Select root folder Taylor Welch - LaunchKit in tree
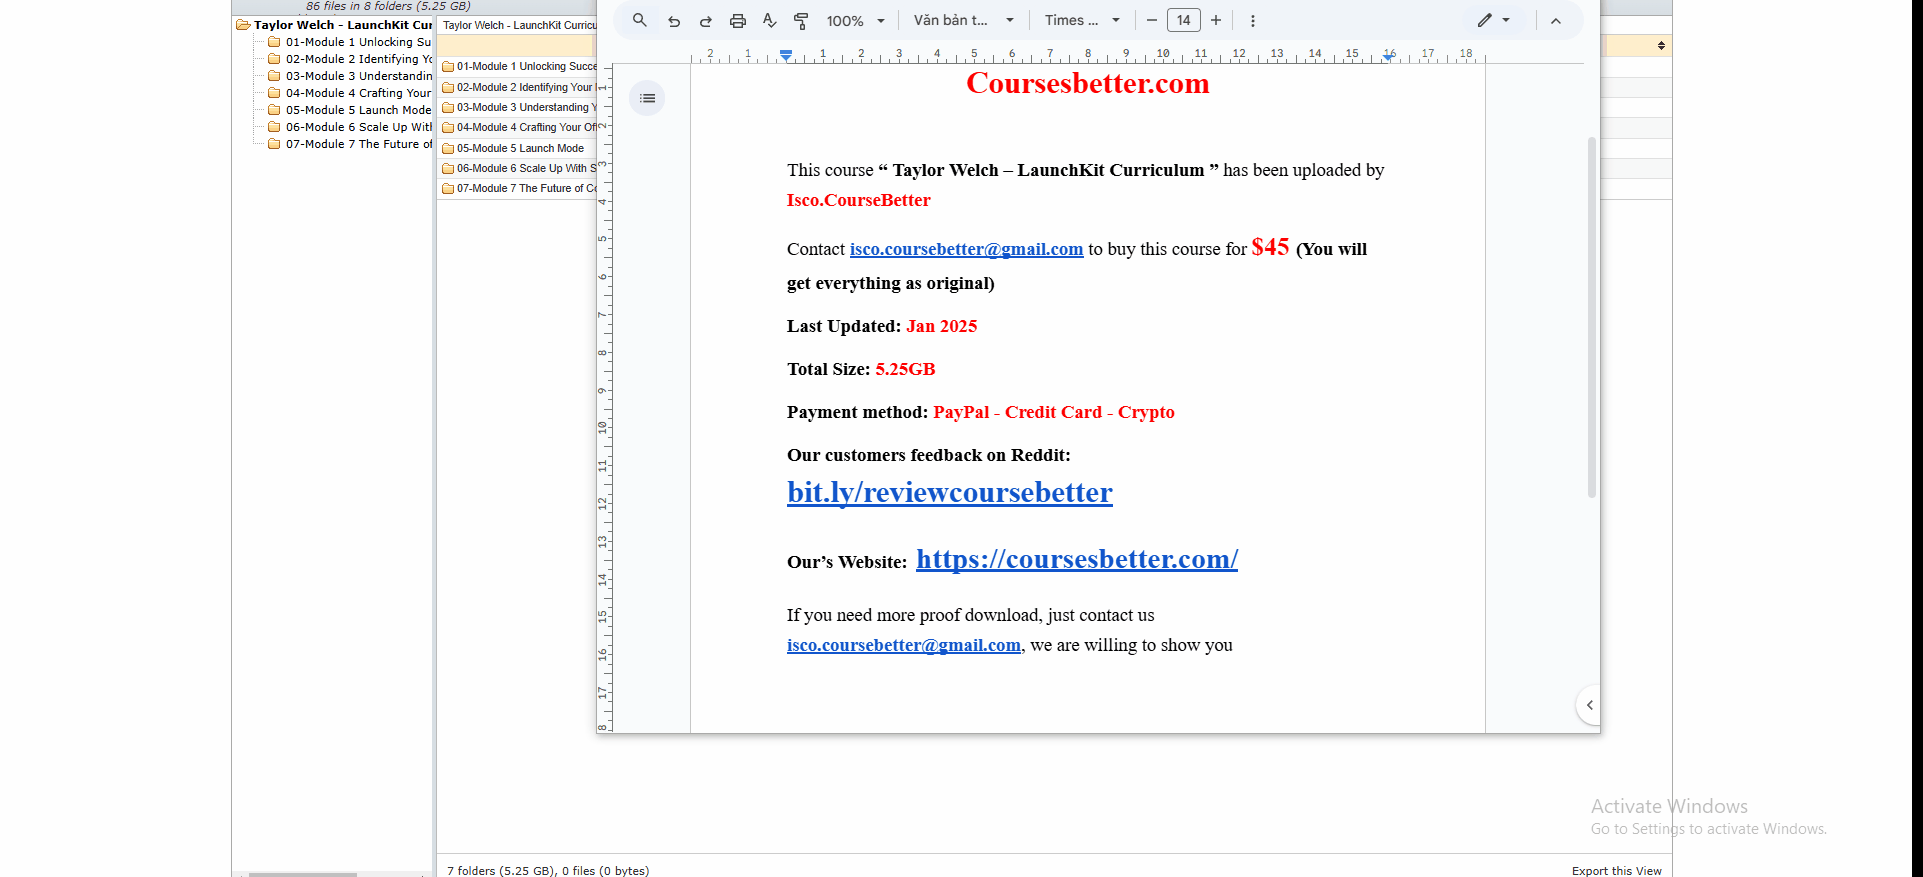 (343, 25)
